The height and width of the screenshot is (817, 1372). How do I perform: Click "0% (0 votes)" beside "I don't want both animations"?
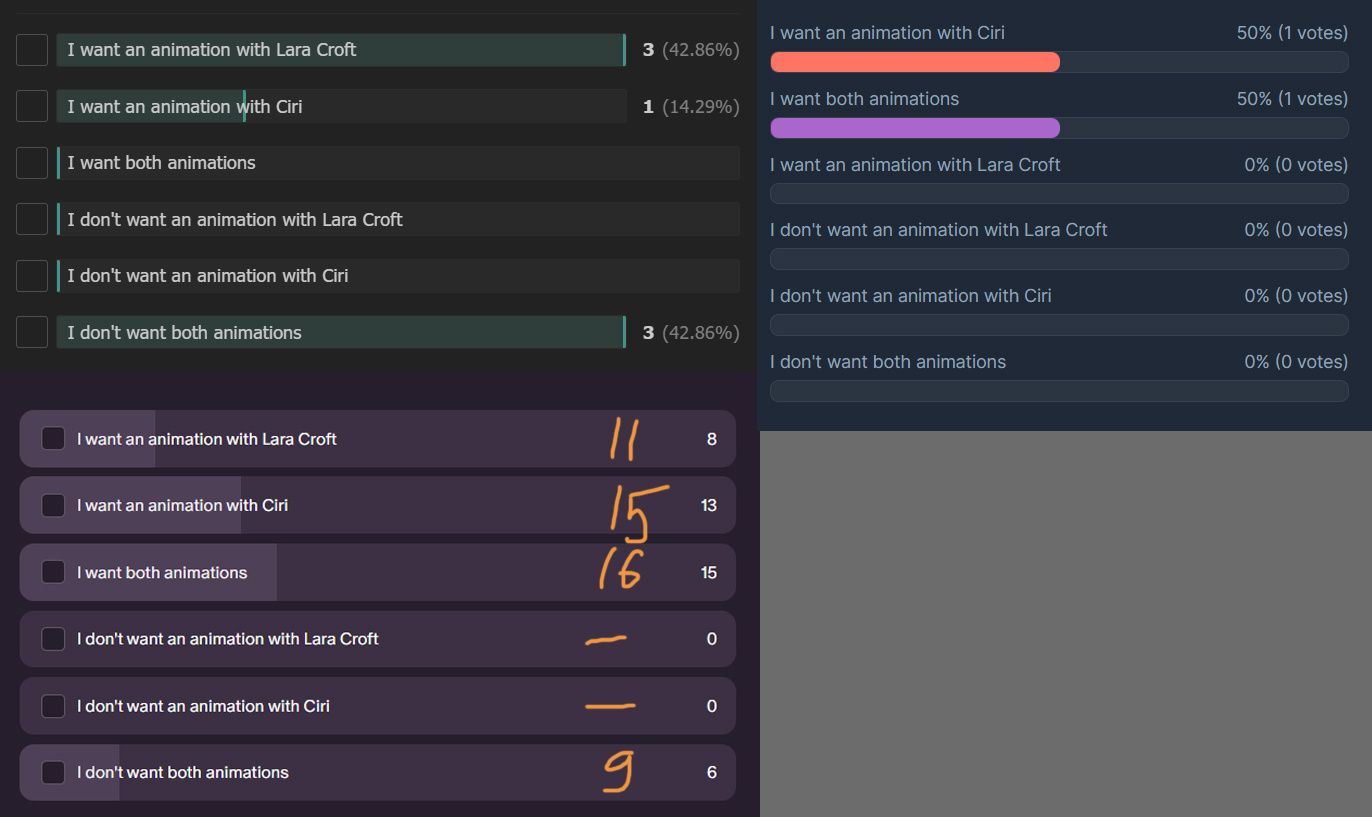pos(1296,362)
